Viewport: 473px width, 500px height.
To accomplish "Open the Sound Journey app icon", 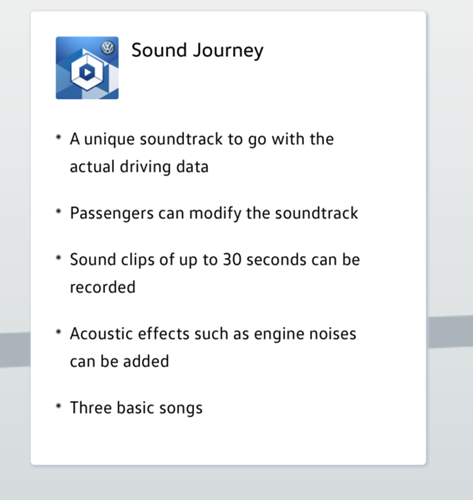I will (x=87, y=68).
